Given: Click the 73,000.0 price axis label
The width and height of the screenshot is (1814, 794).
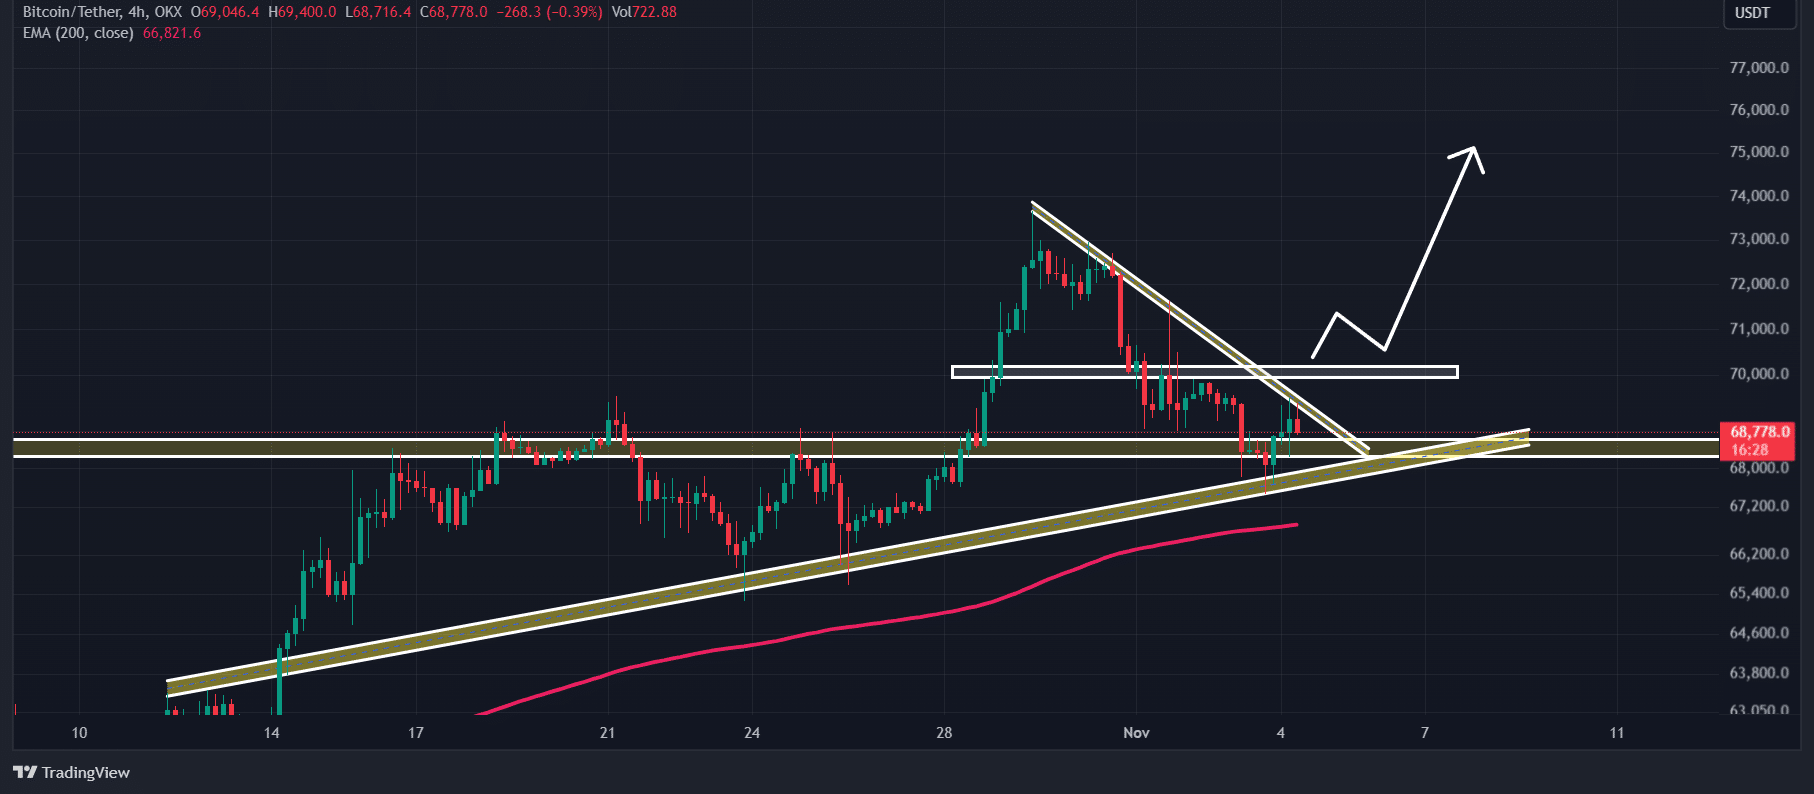Looking at the screenshot, I should coord(1759,239).
